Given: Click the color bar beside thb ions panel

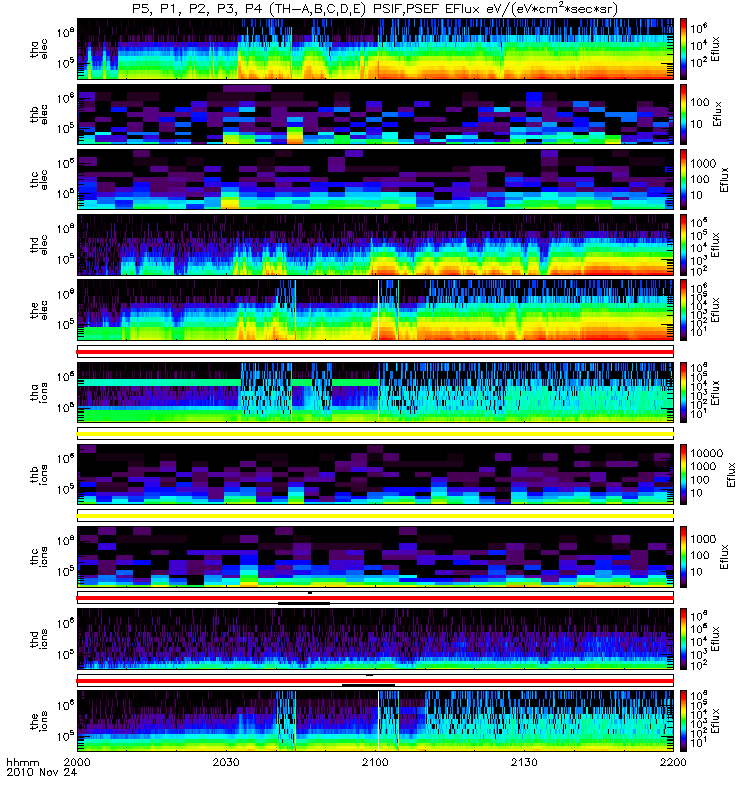Looking at the screenshot, I should click(683, 474).
